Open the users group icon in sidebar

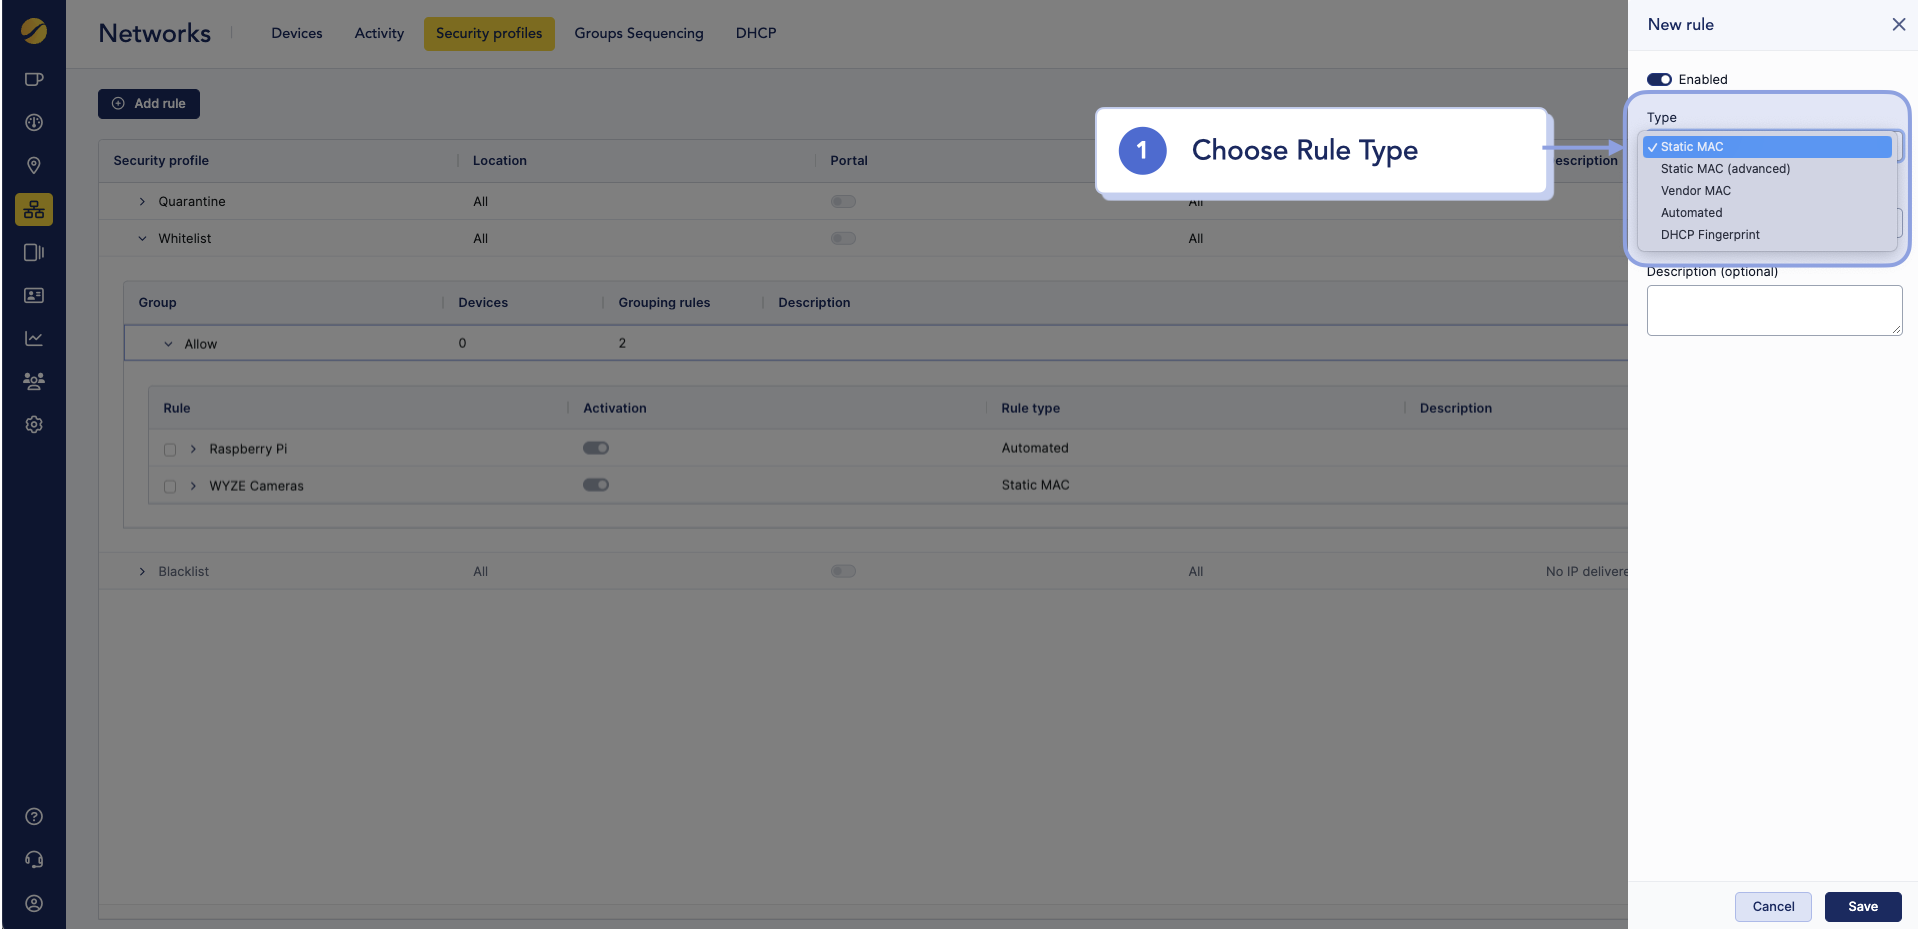tap(34, 381)
